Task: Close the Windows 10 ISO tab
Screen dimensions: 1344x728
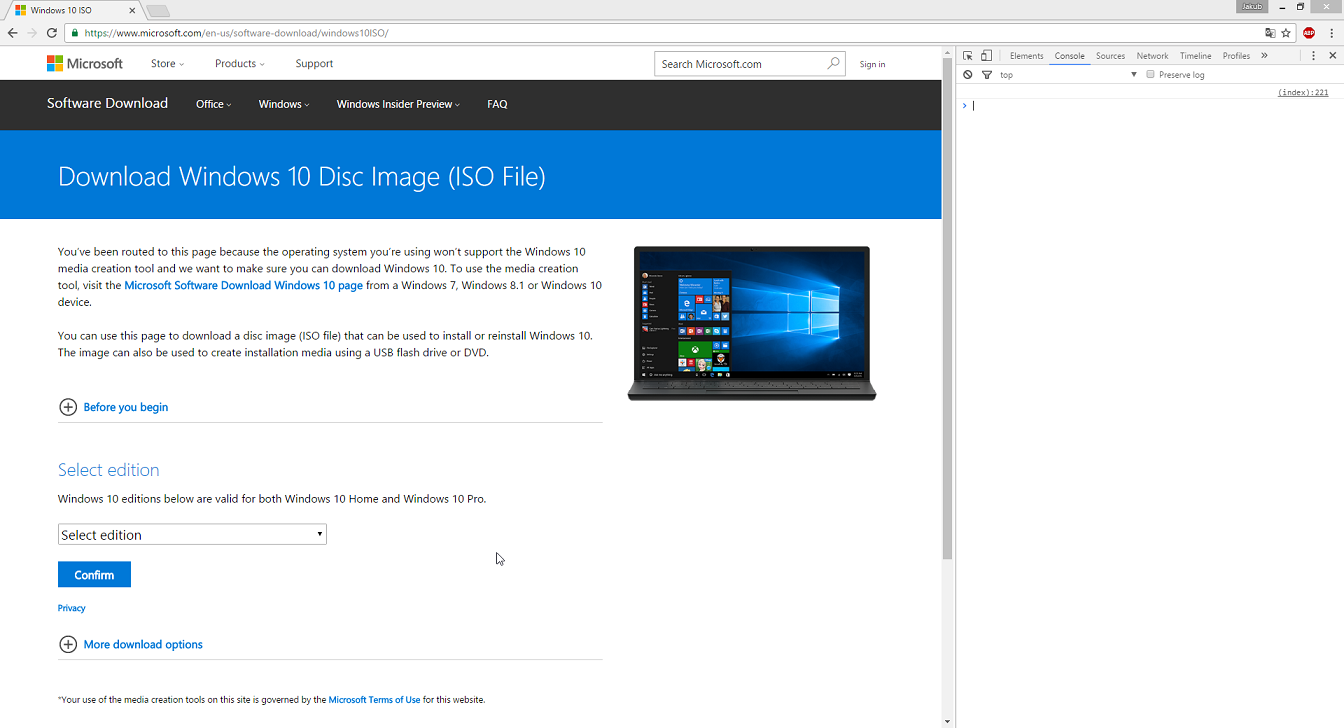Action: [132, 11]
